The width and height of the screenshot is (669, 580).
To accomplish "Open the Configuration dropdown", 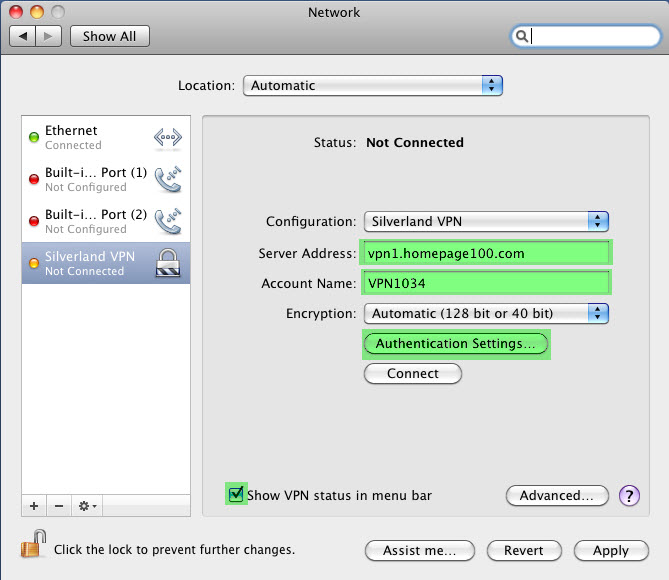I will coord(486,222).
